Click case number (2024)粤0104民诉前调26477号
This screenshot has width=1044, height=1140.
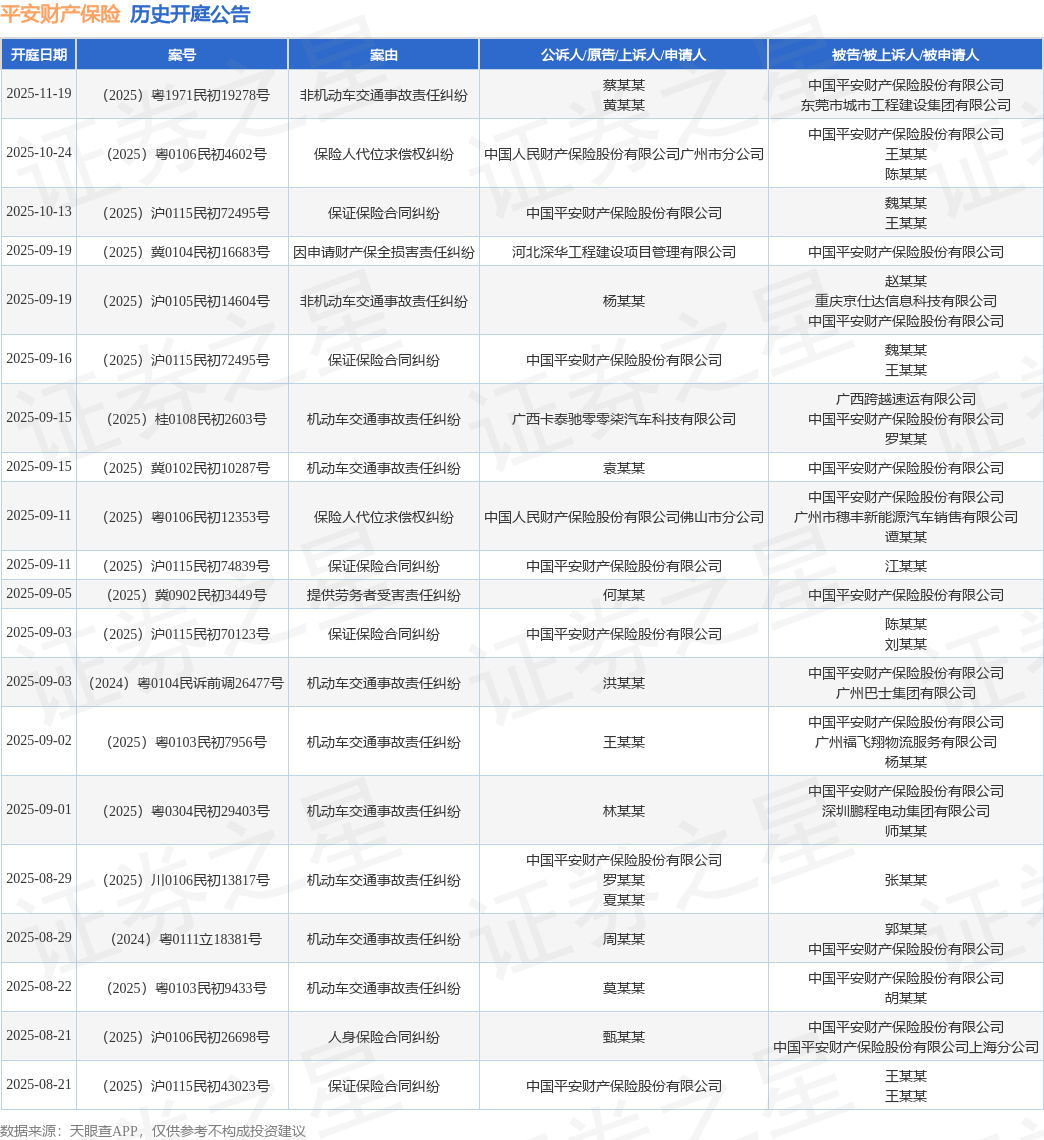pos(185,683)
